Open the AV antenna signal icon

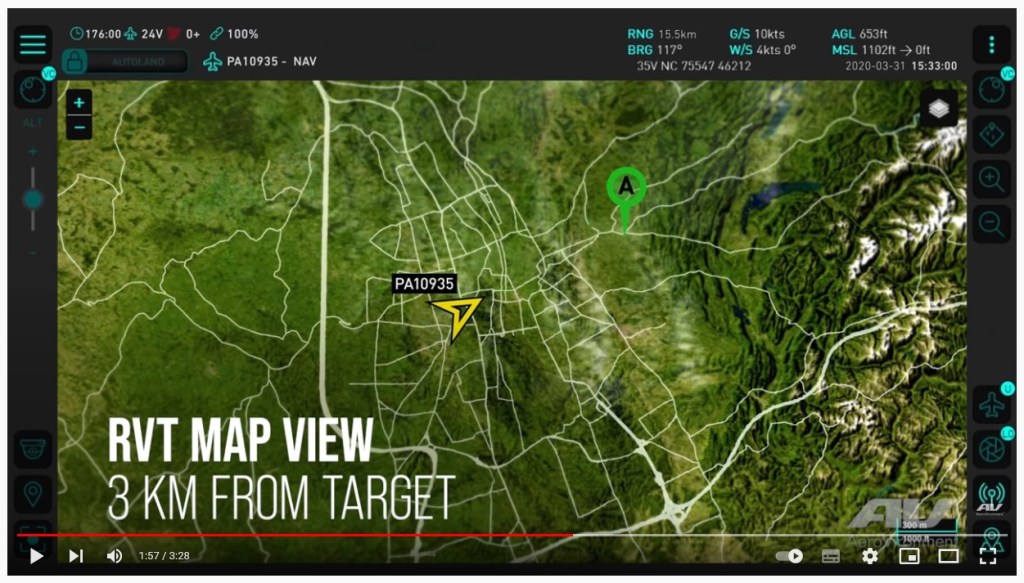coord(991,494)
